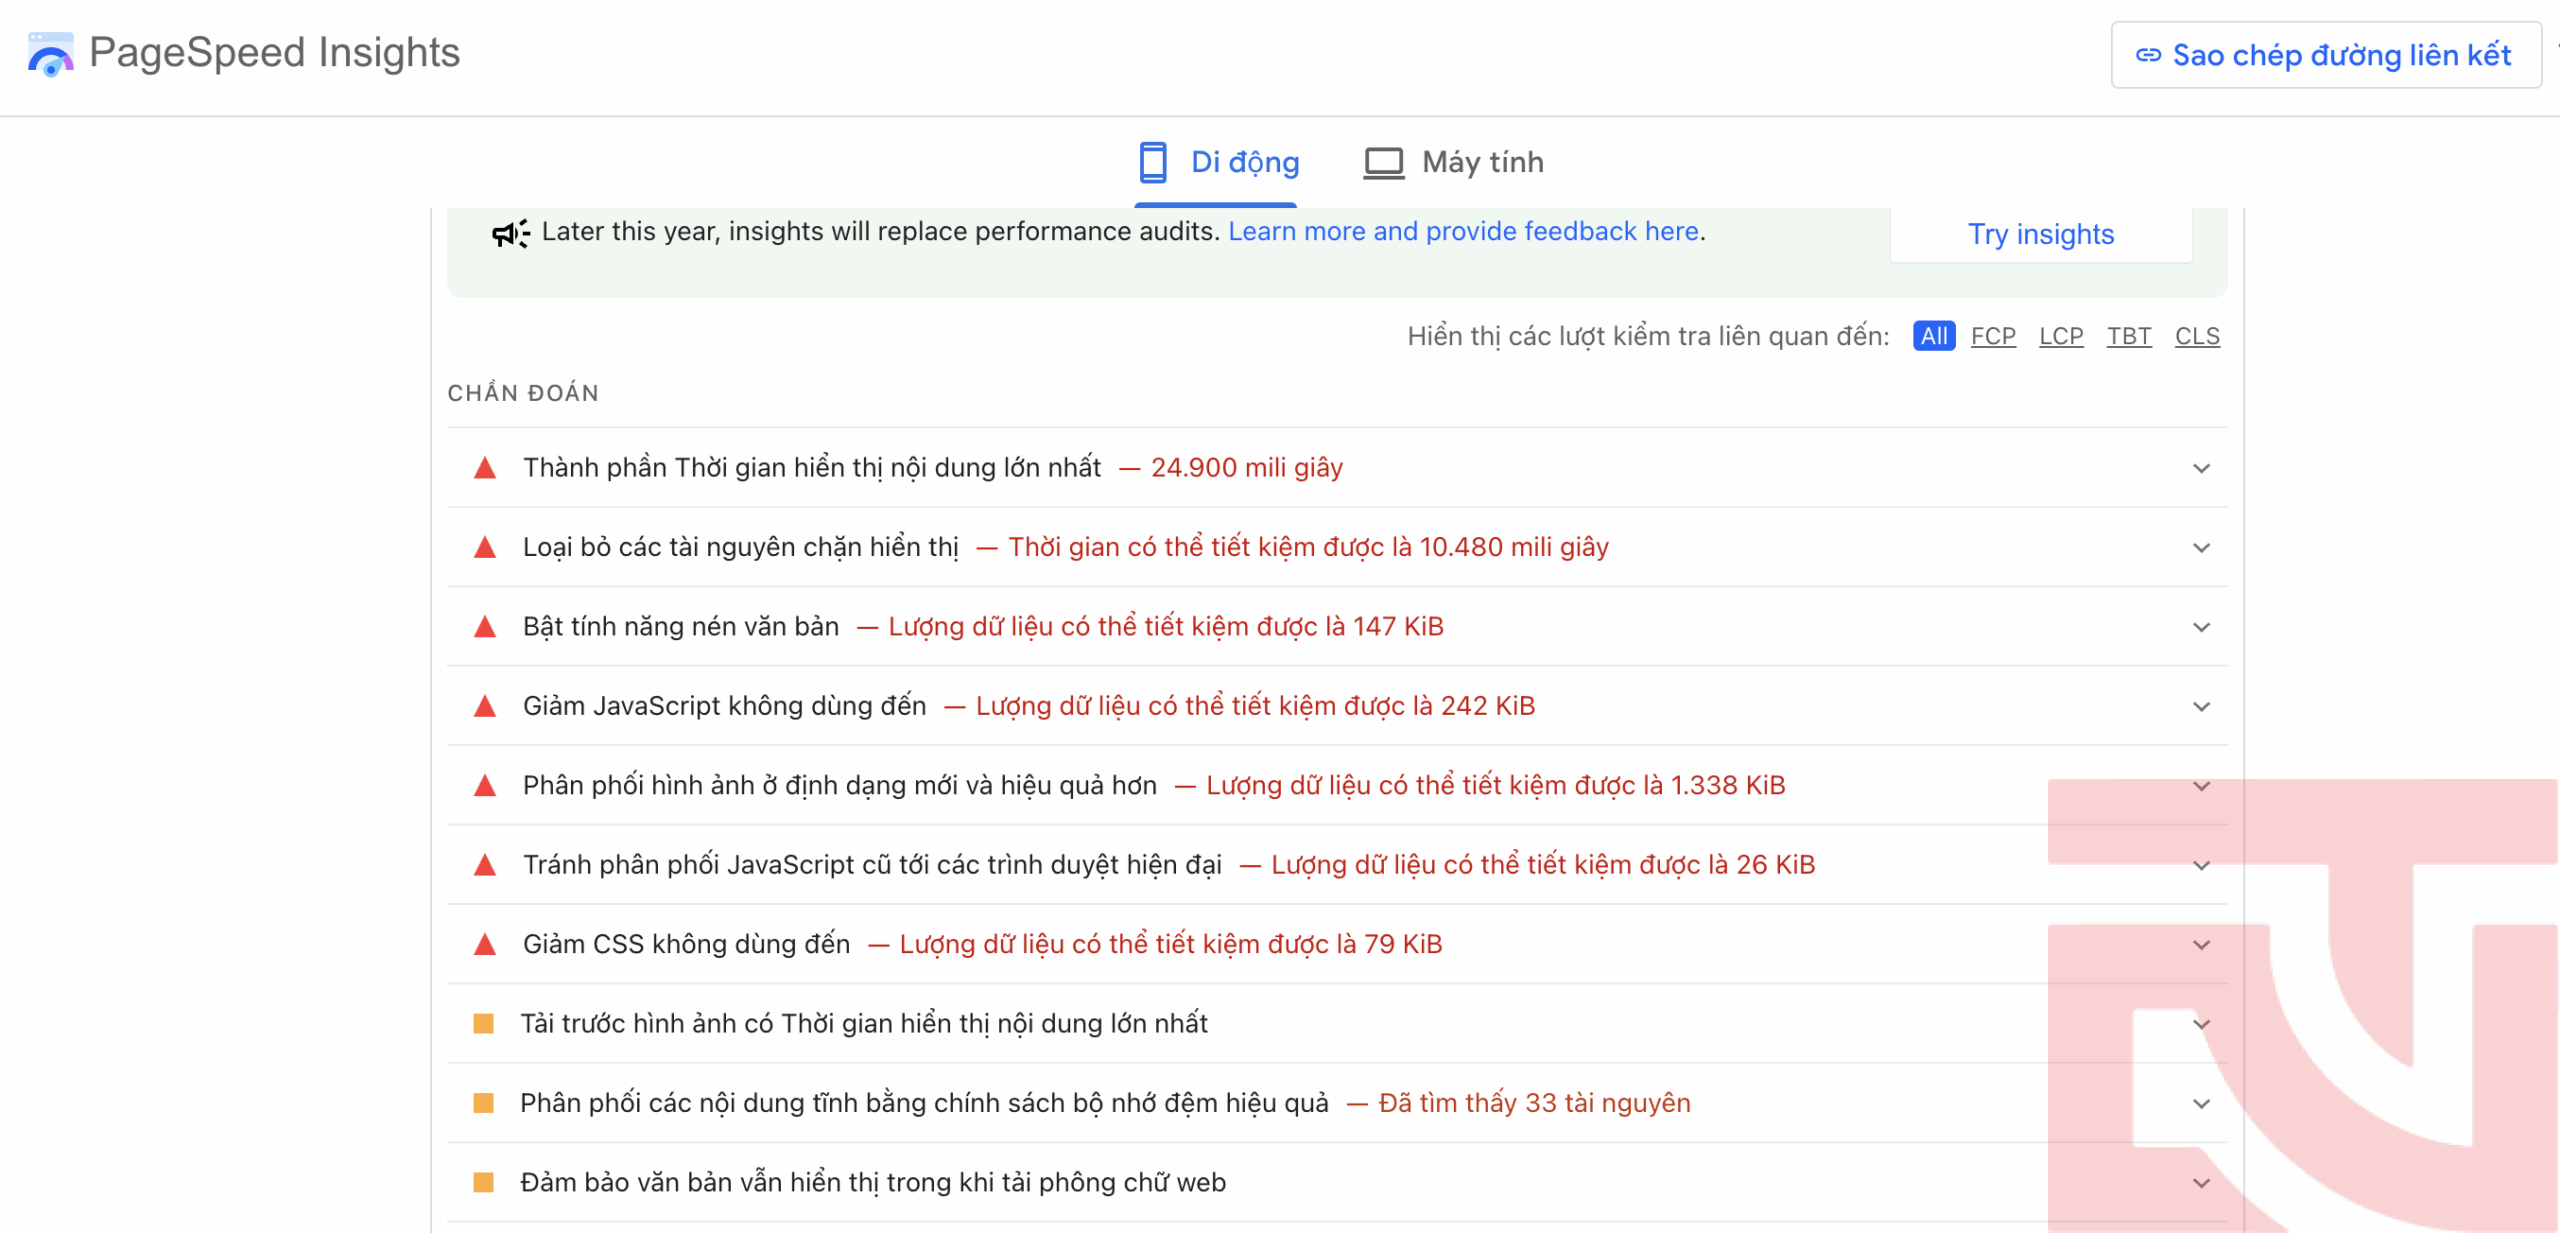
Task: Click red triangle beside Thành phần Thời gian hiển thị
Action: point(485,468)
